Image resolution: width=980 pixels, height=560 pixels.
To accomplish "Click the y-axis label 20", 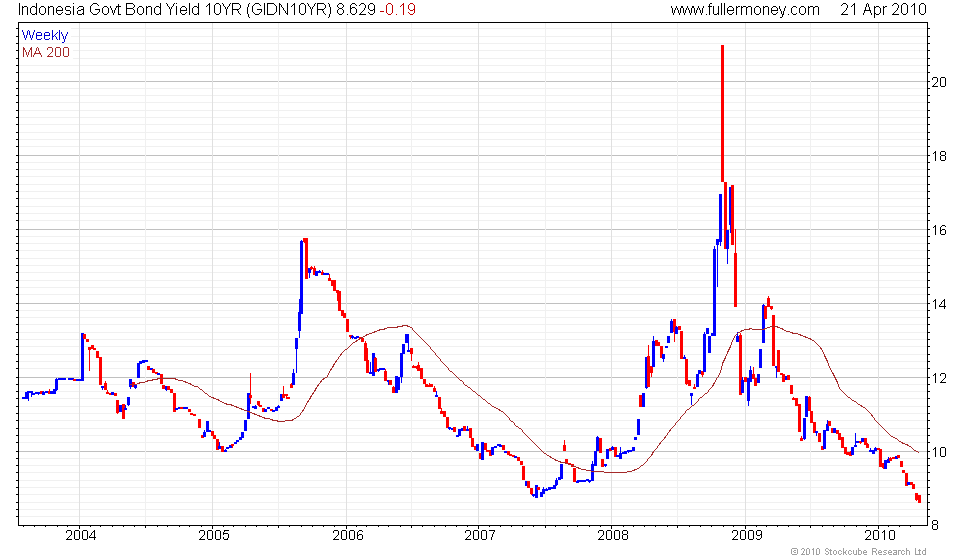I will tap(939, 82).
